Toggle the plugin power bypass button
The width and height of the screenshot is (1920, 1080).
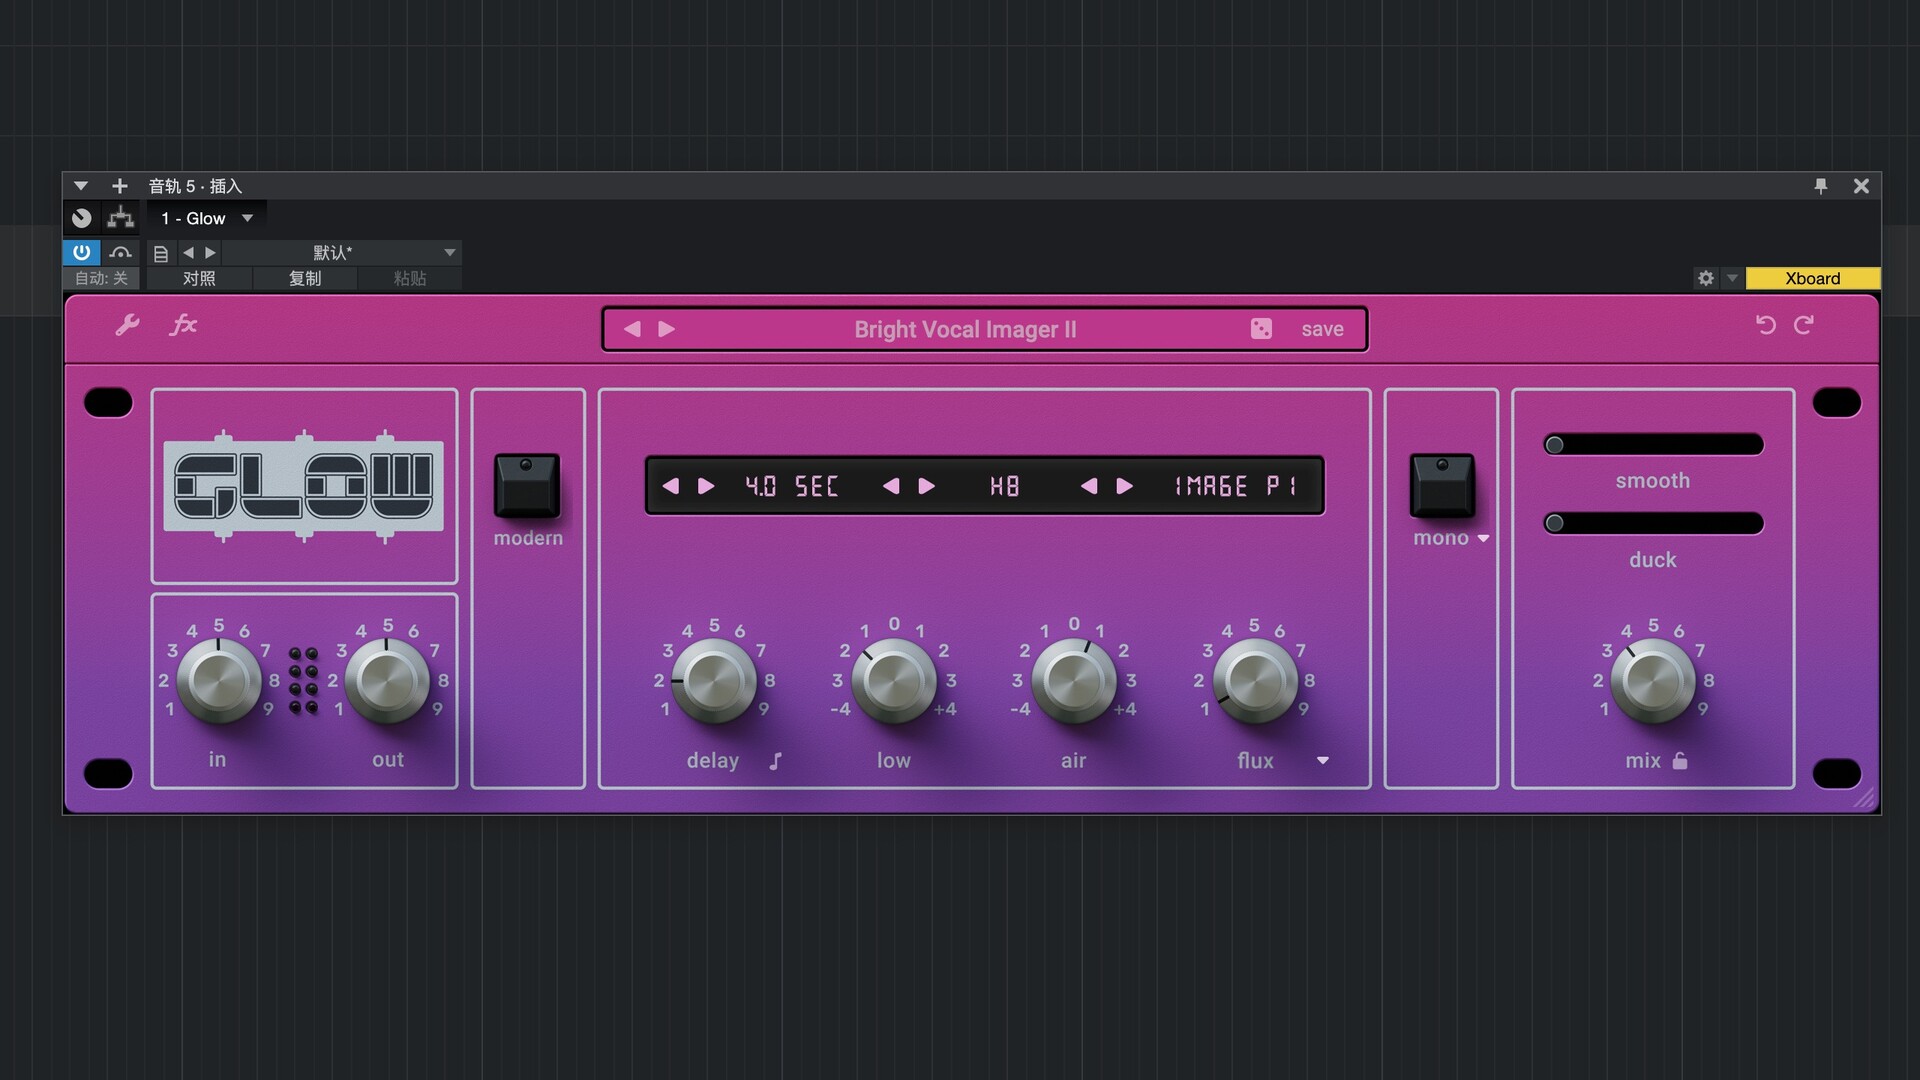[x=82, y=252]
